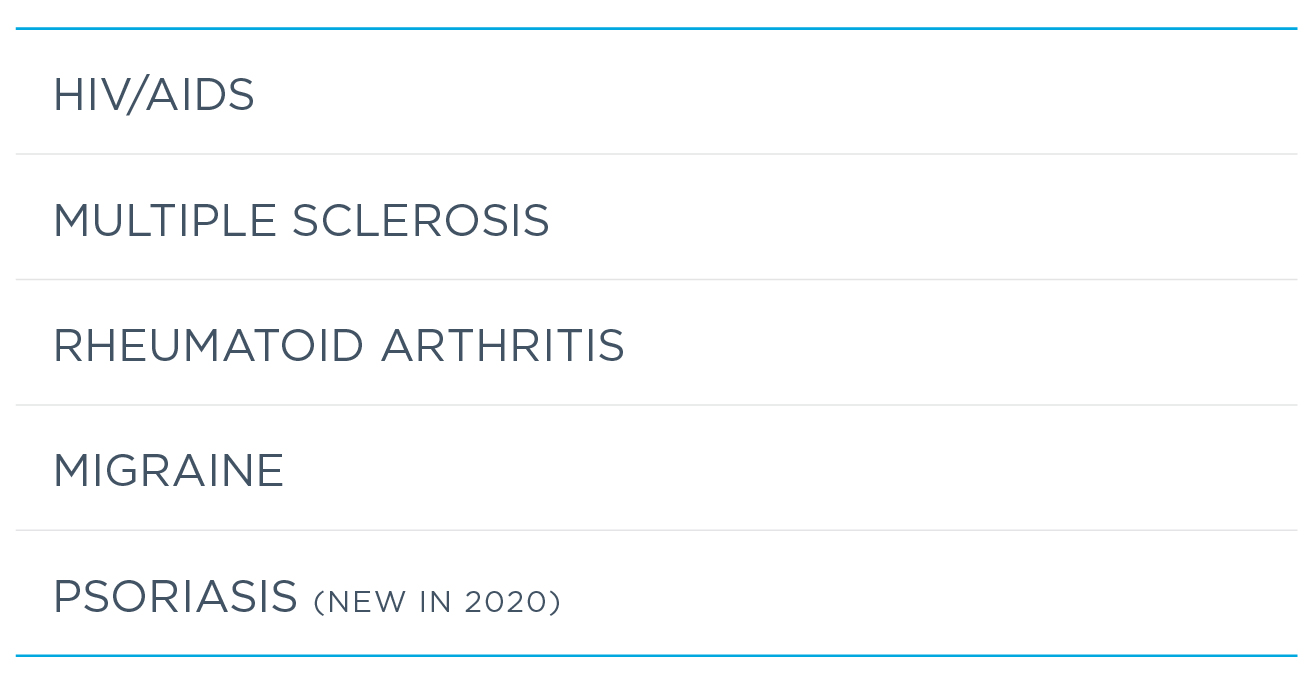Open the Rheumatoid Arthritis row
1313x683 pixels.
point(656,344)
